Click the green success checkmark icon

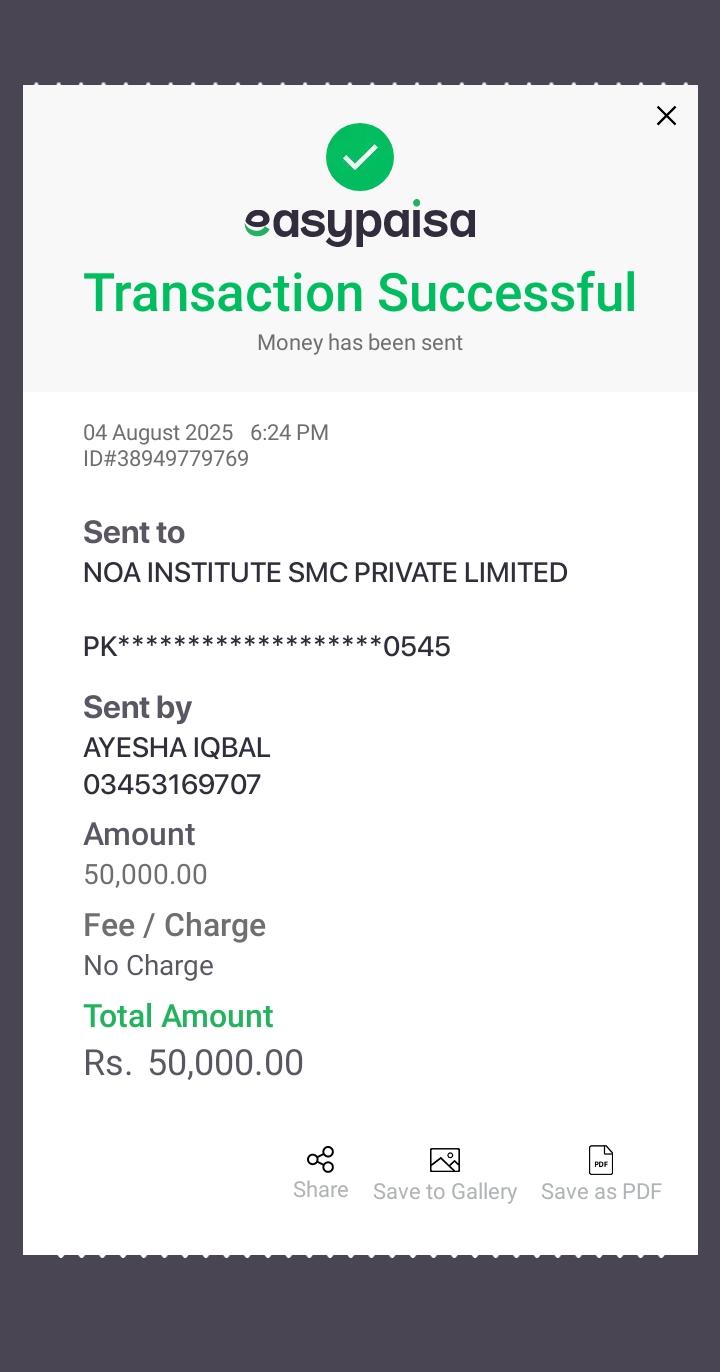pos(360,157)
